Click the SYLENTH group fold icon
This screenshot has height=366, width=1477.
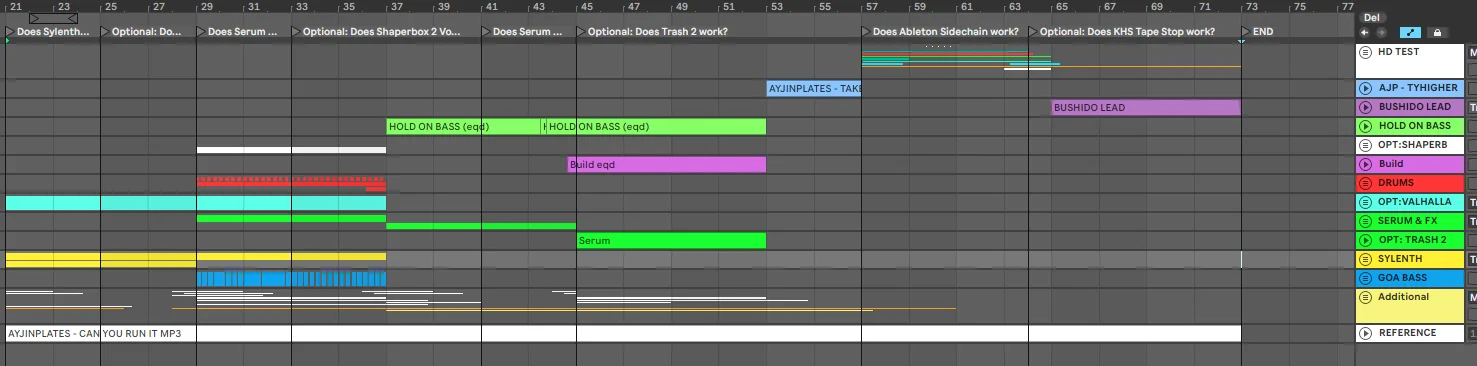[x=1366, y=259]
